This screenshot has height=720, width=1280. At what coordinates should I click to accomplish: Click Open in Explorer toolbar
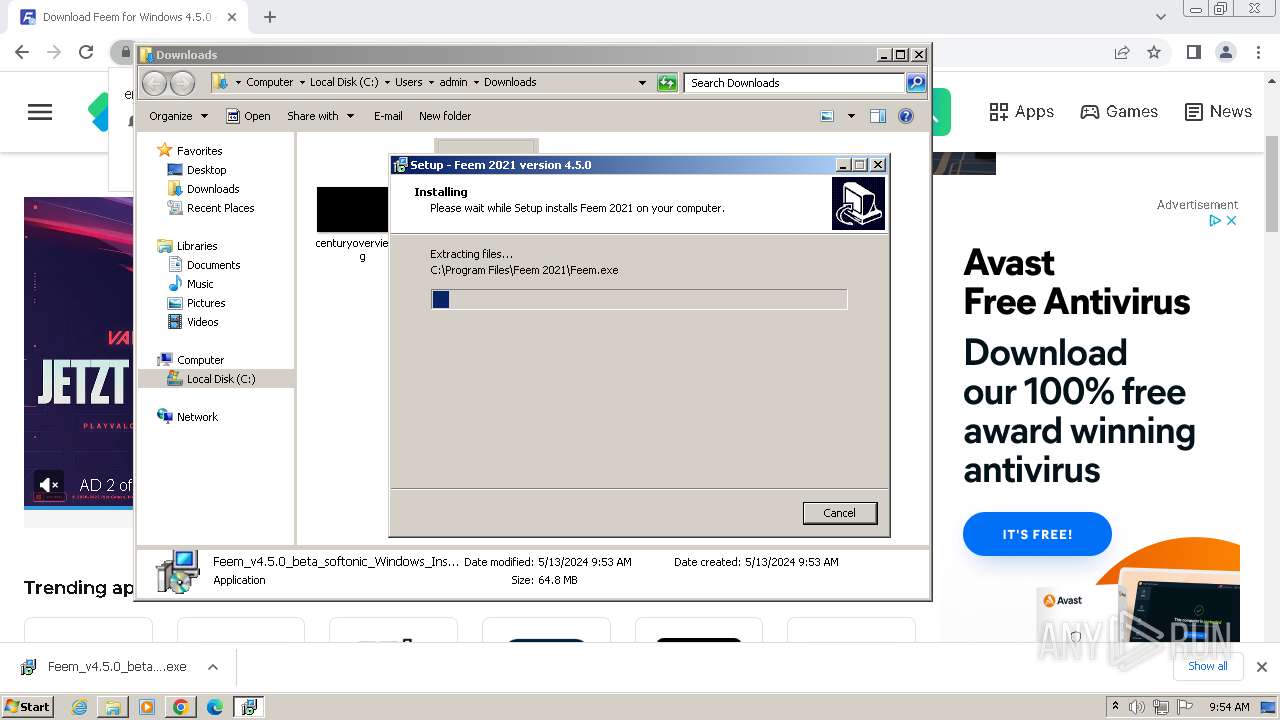(x=248, y=116)
